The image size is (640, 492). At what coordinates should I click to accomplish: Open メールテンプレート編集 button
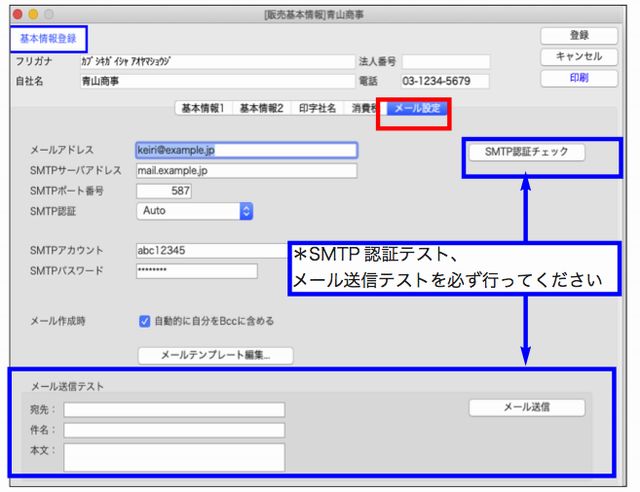pyautogui.click(x=215, y=355)
